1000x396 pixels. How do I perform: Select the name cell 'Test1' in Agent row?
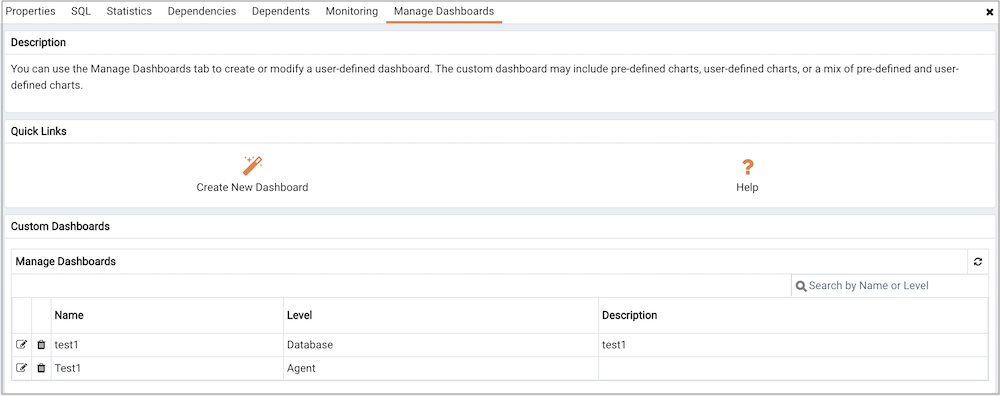(x=168, y=368)
